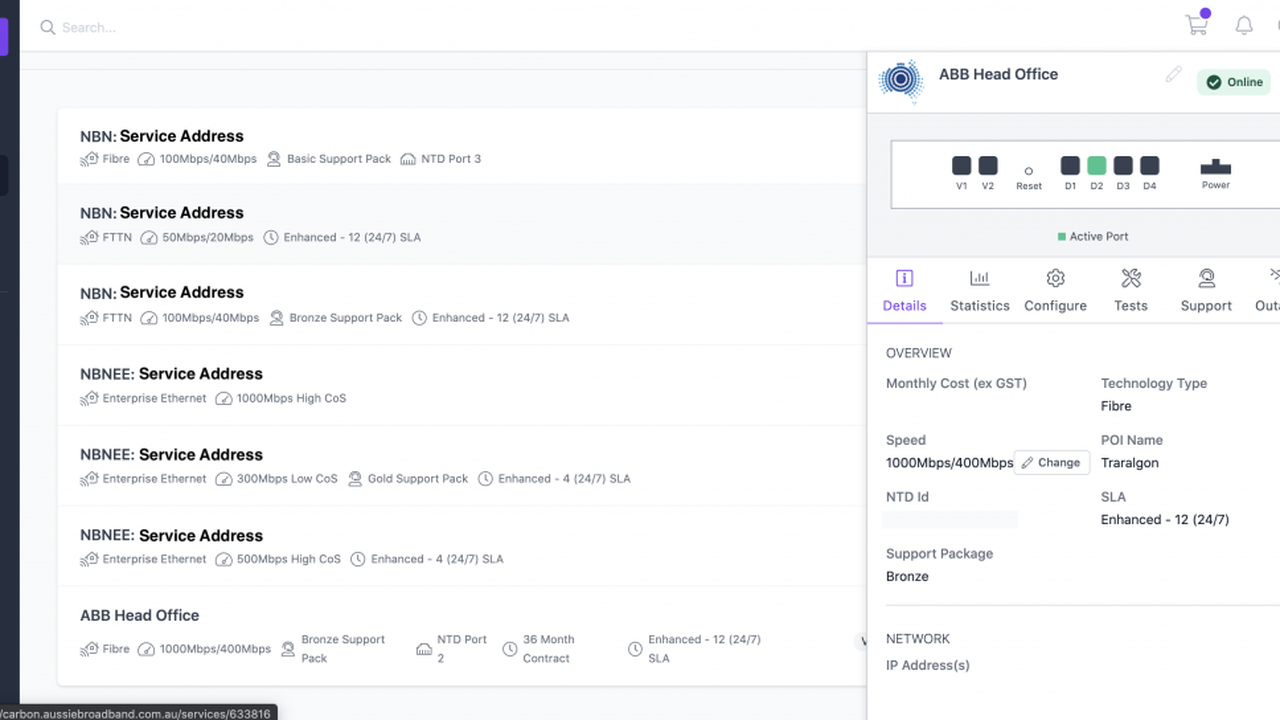Click clock icon beside 36 Month Contract
The image size is (1280, 720).
click(510, 649)
